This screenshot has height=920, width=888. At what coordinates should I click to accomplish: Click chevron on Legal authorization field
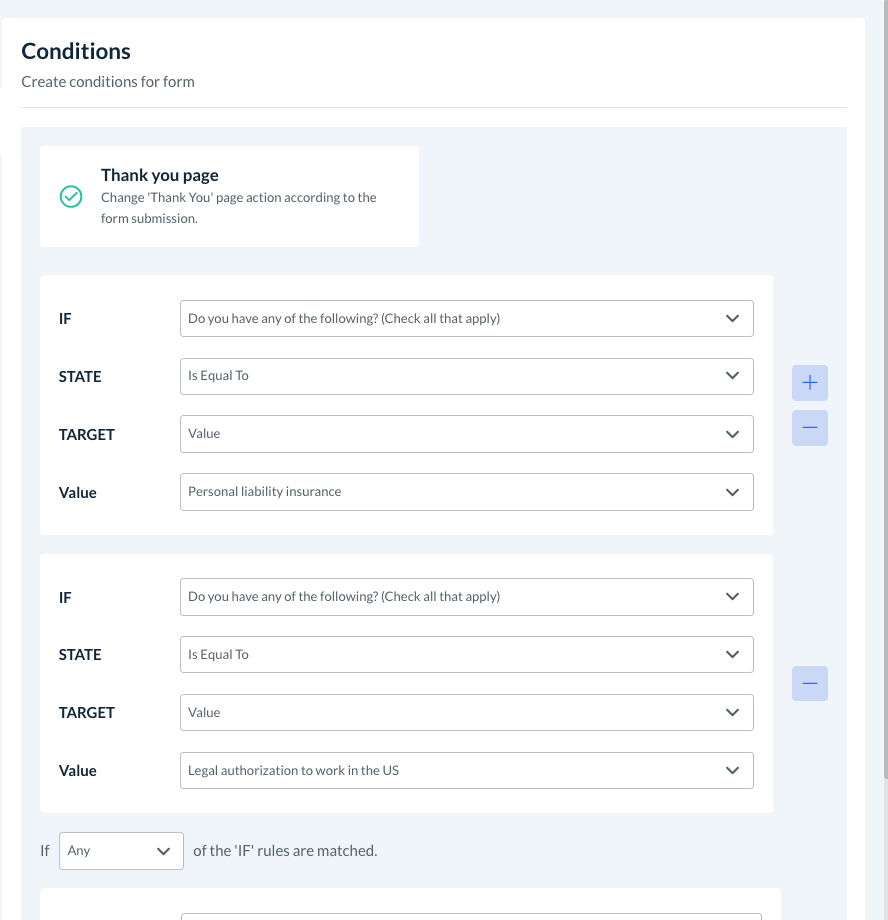(732, 771)
